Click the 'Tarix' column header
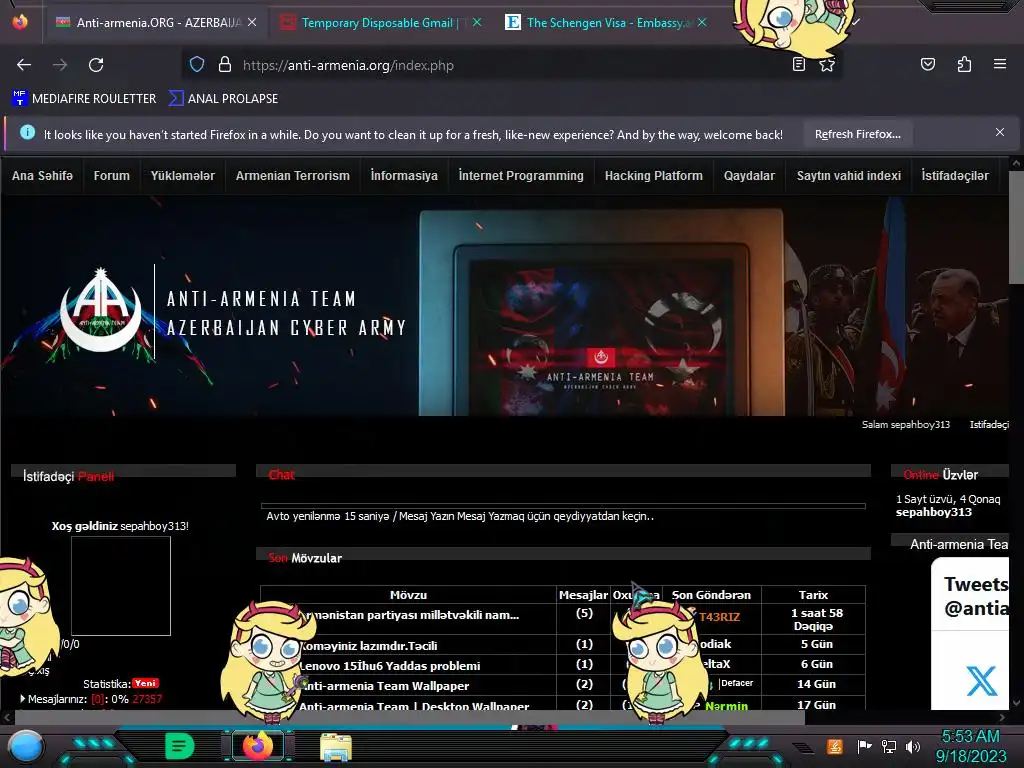 [x=813, y=595]
